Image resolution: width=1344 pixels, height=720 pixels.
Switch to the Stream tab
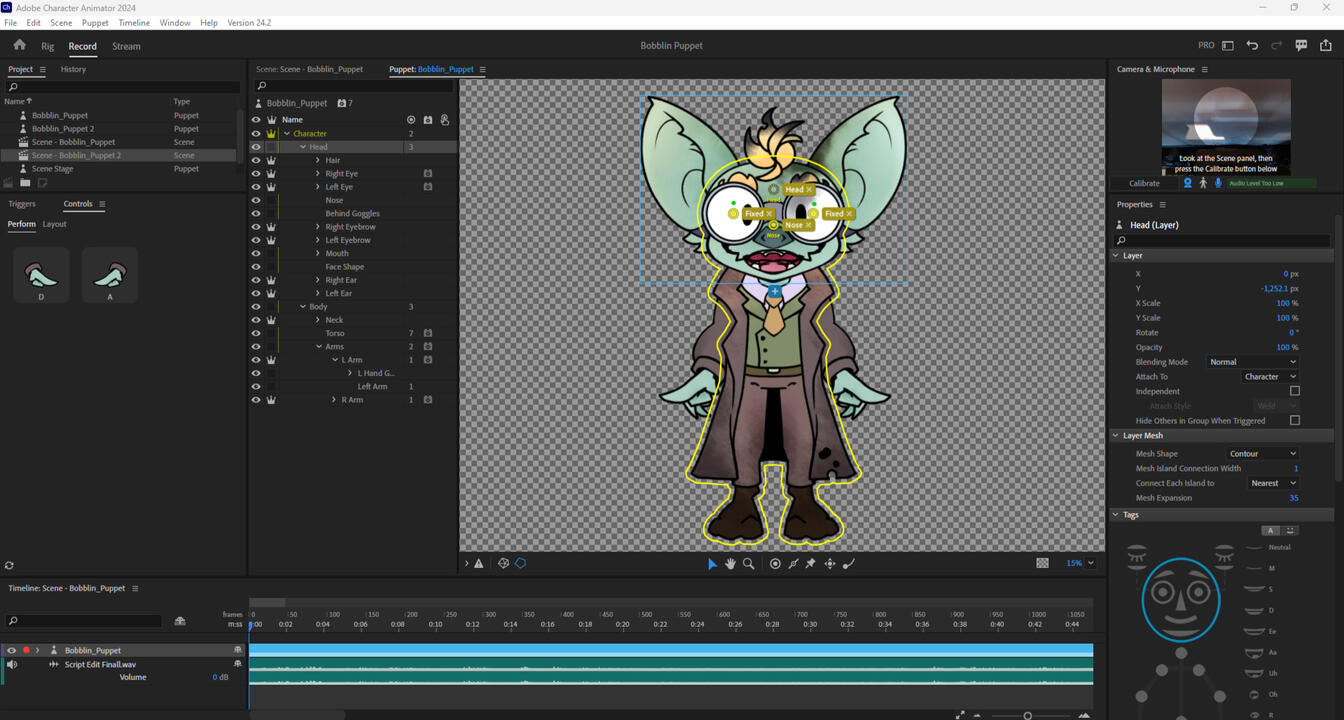[x=126, y=46]
